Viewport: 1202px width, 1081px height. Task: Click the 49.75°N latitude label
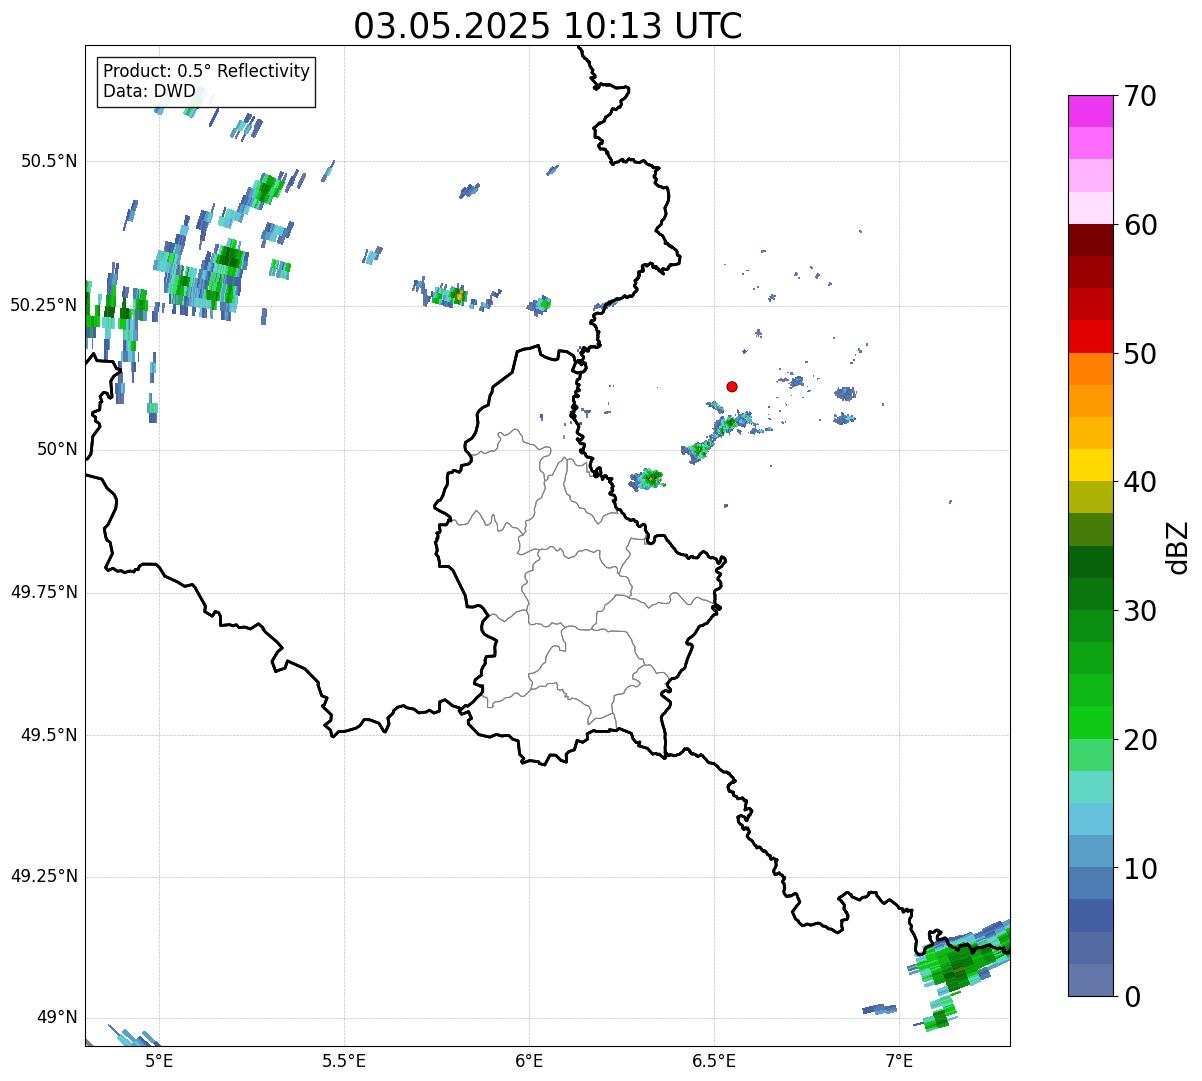pos(44,592)
